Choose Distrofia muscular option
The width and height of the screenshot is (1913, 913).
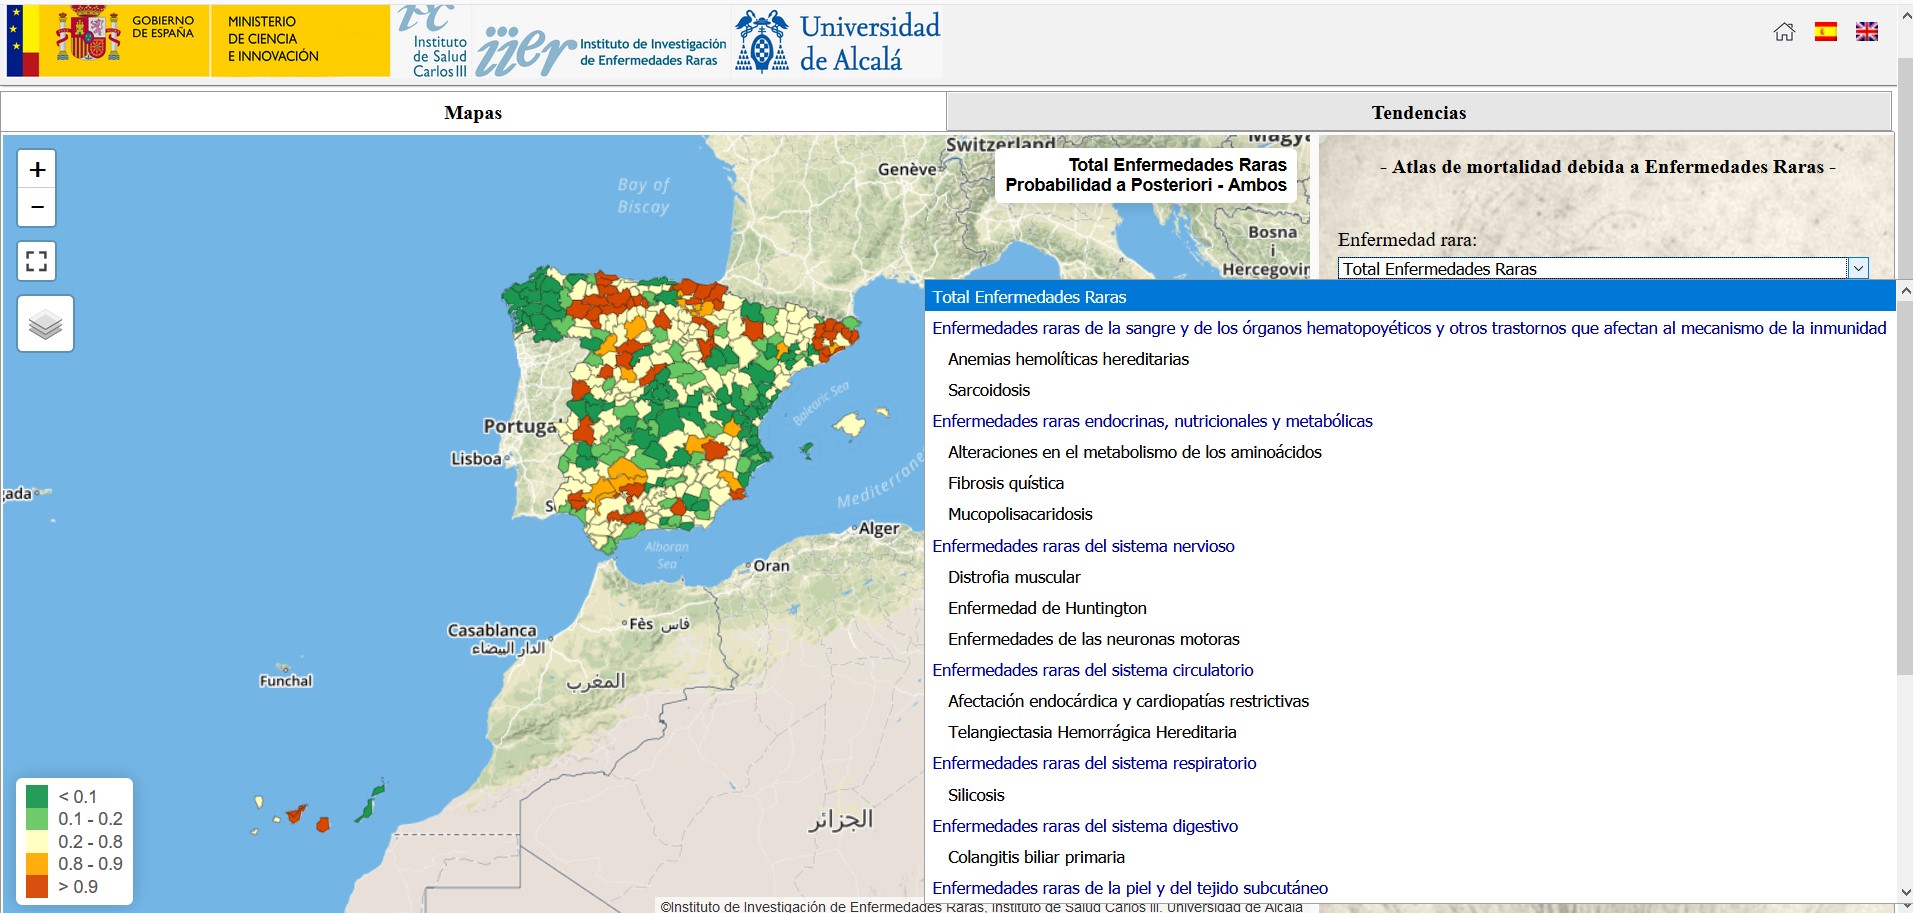pos(1410,577)
